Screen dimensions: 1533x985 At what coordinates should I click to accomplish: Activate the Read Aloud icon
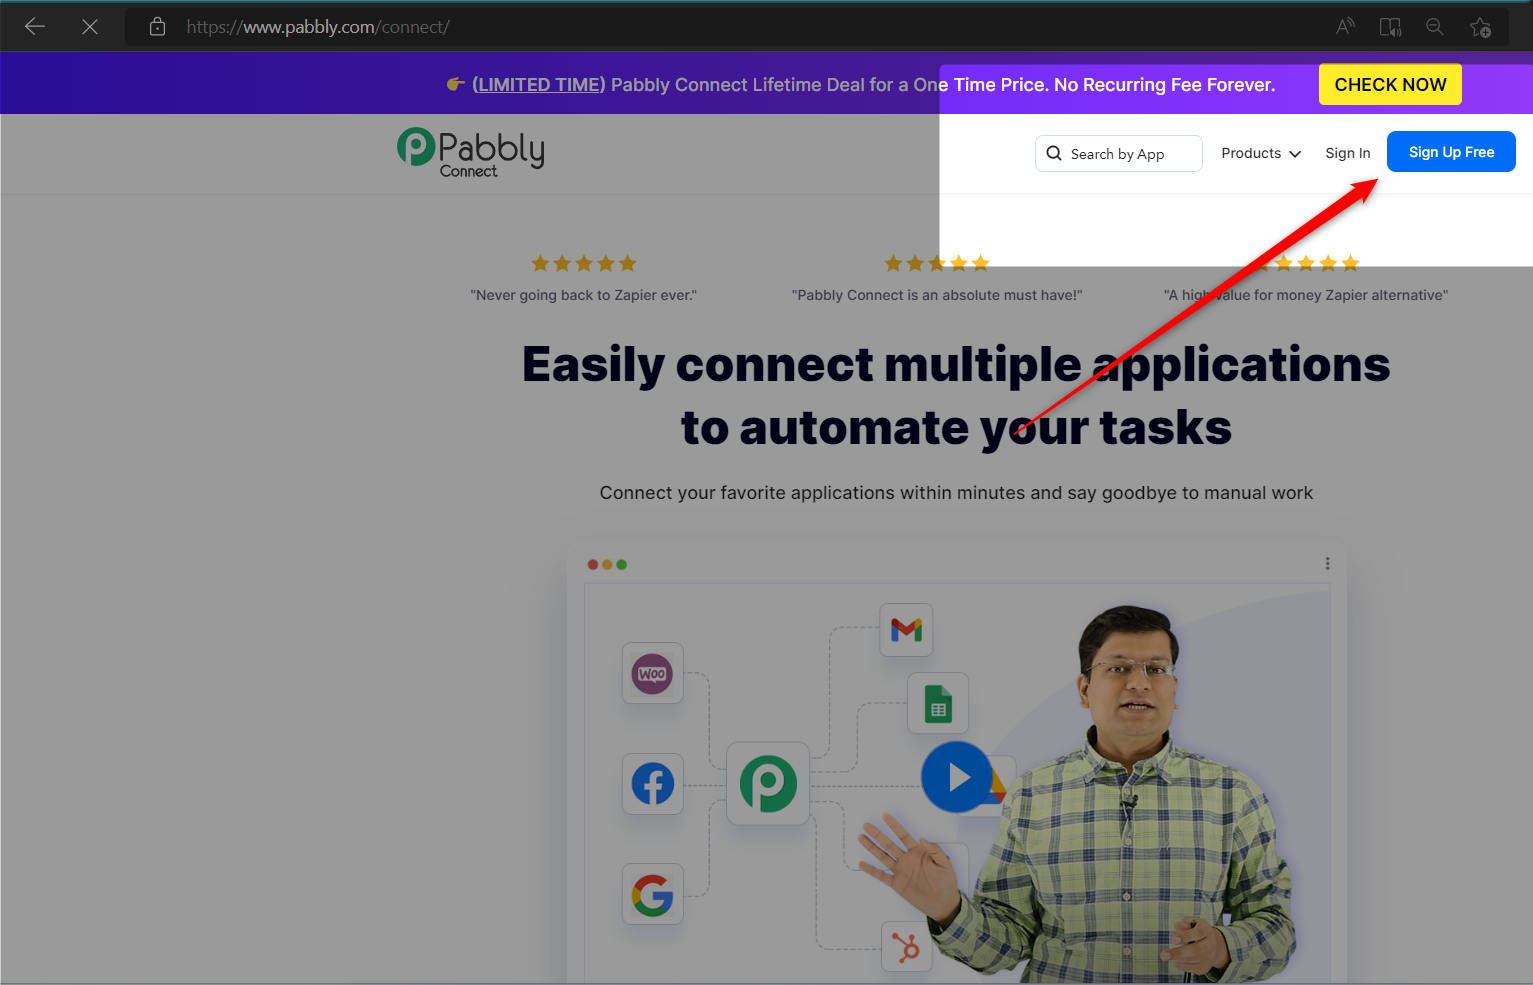click(x=1345, y=27)
